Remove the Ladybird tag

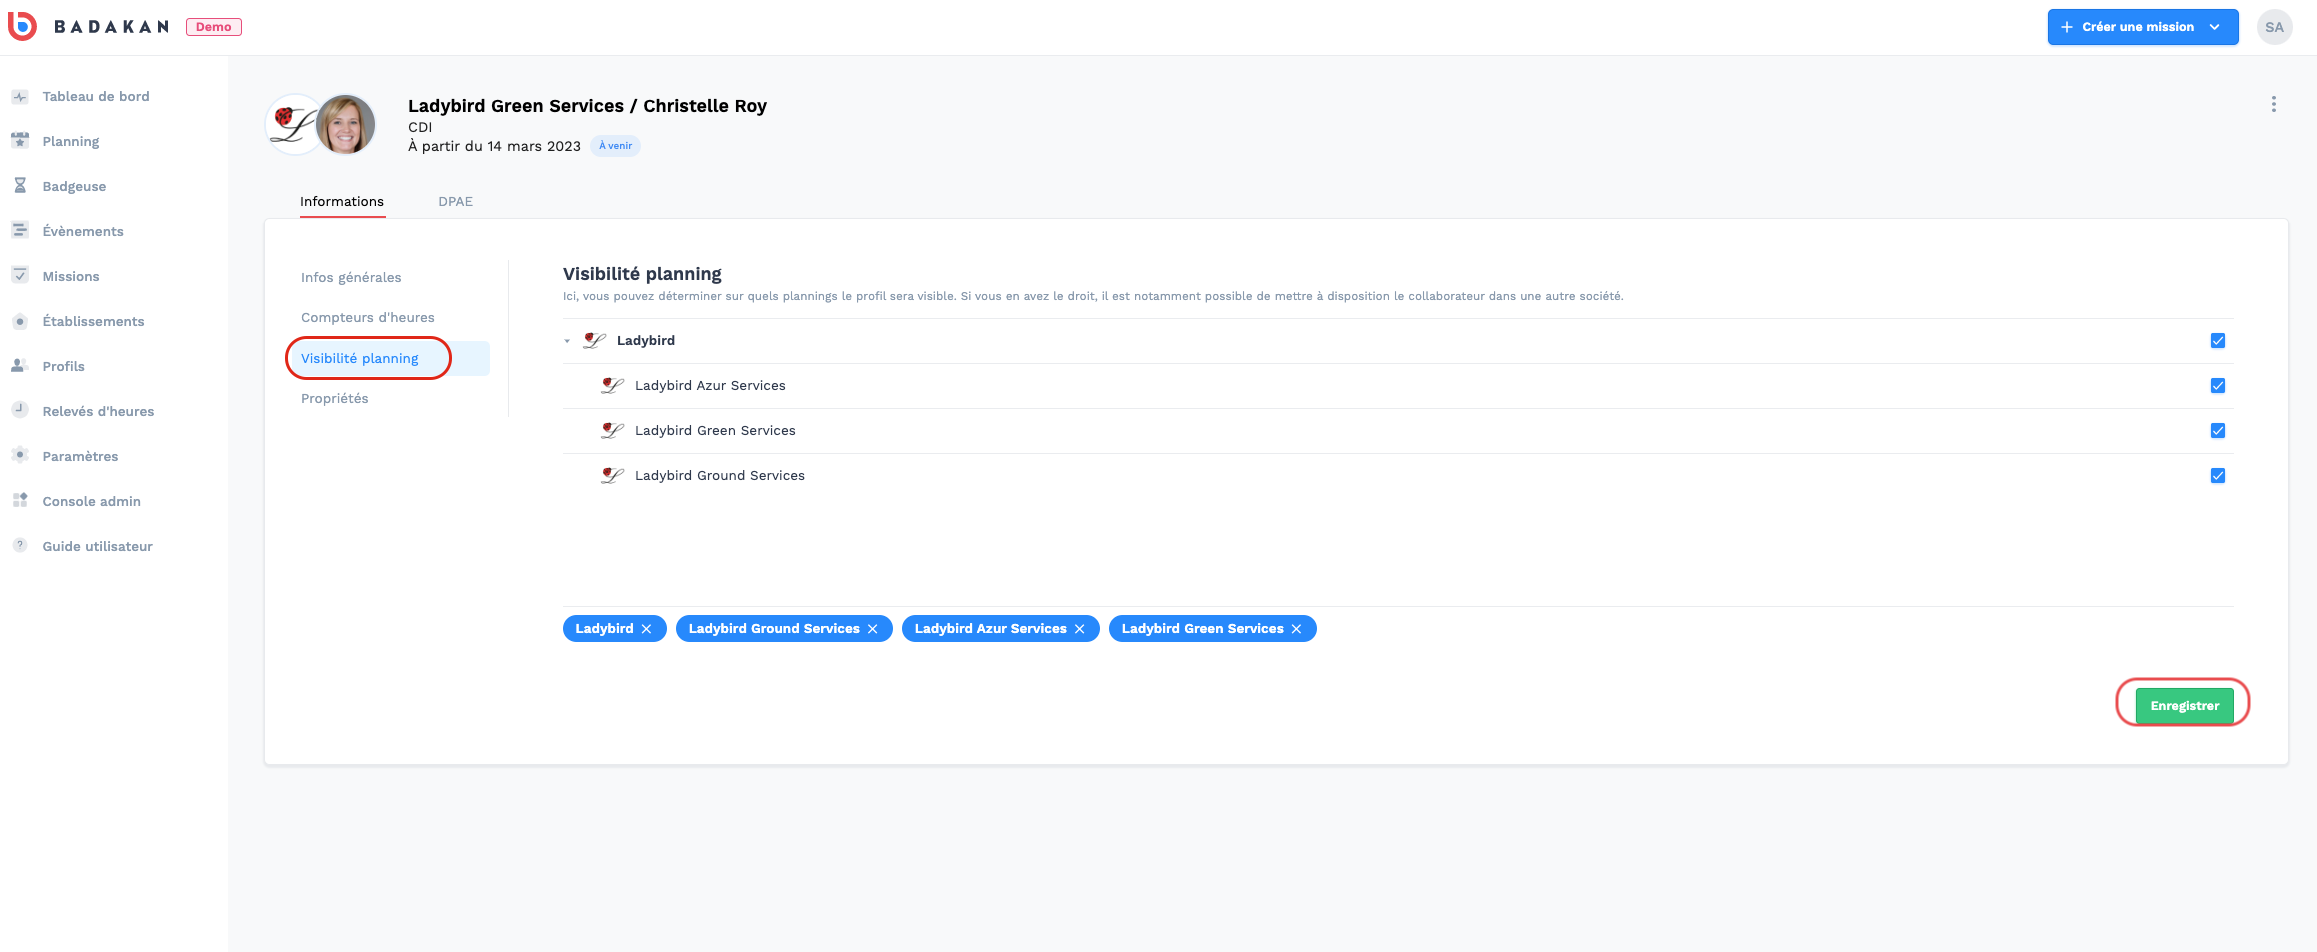(647, 629)
